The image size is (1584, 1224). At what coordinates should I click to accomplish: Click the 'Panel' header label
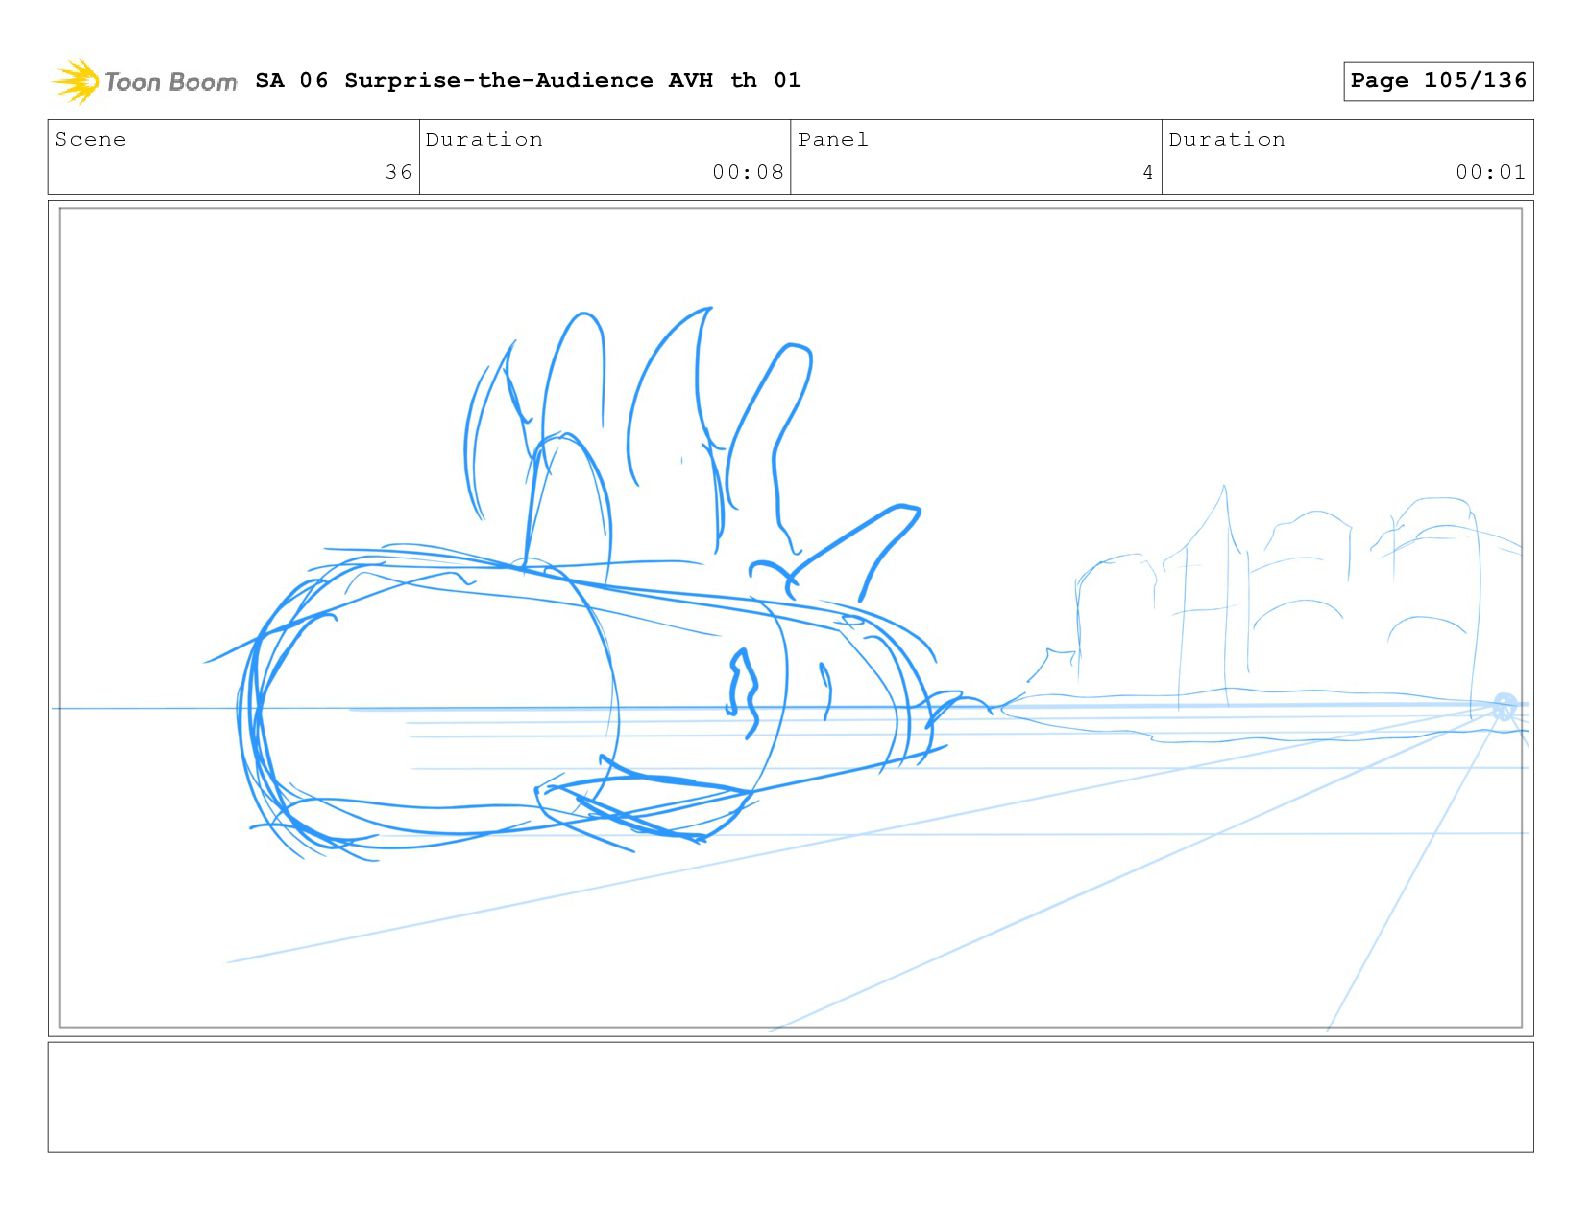pyautogui.click(x=833, y=140)
